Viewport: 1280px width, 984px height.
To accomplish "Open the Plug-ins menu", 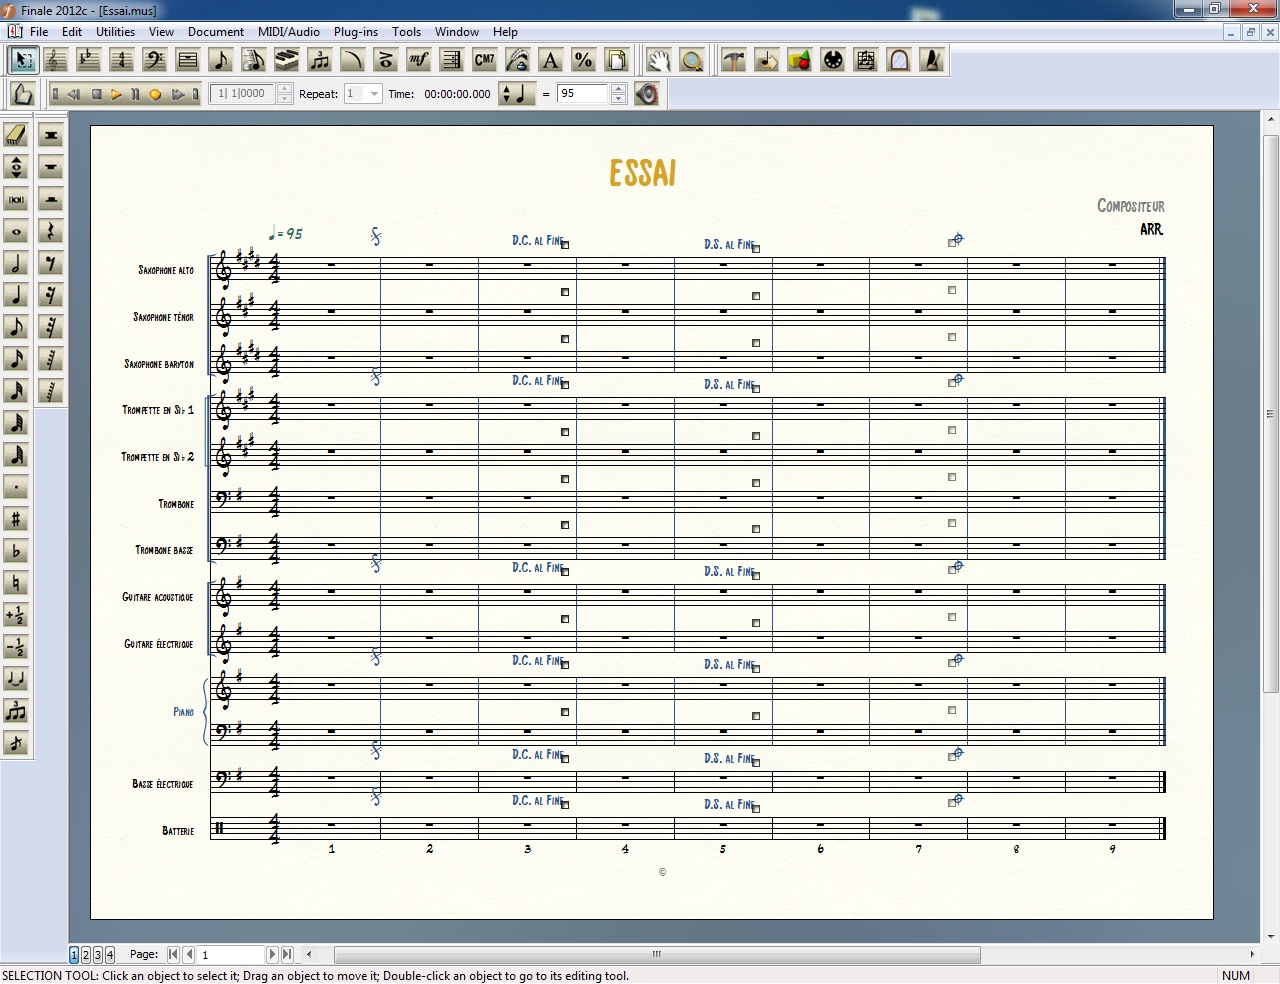I will click(x=355, y=32).
